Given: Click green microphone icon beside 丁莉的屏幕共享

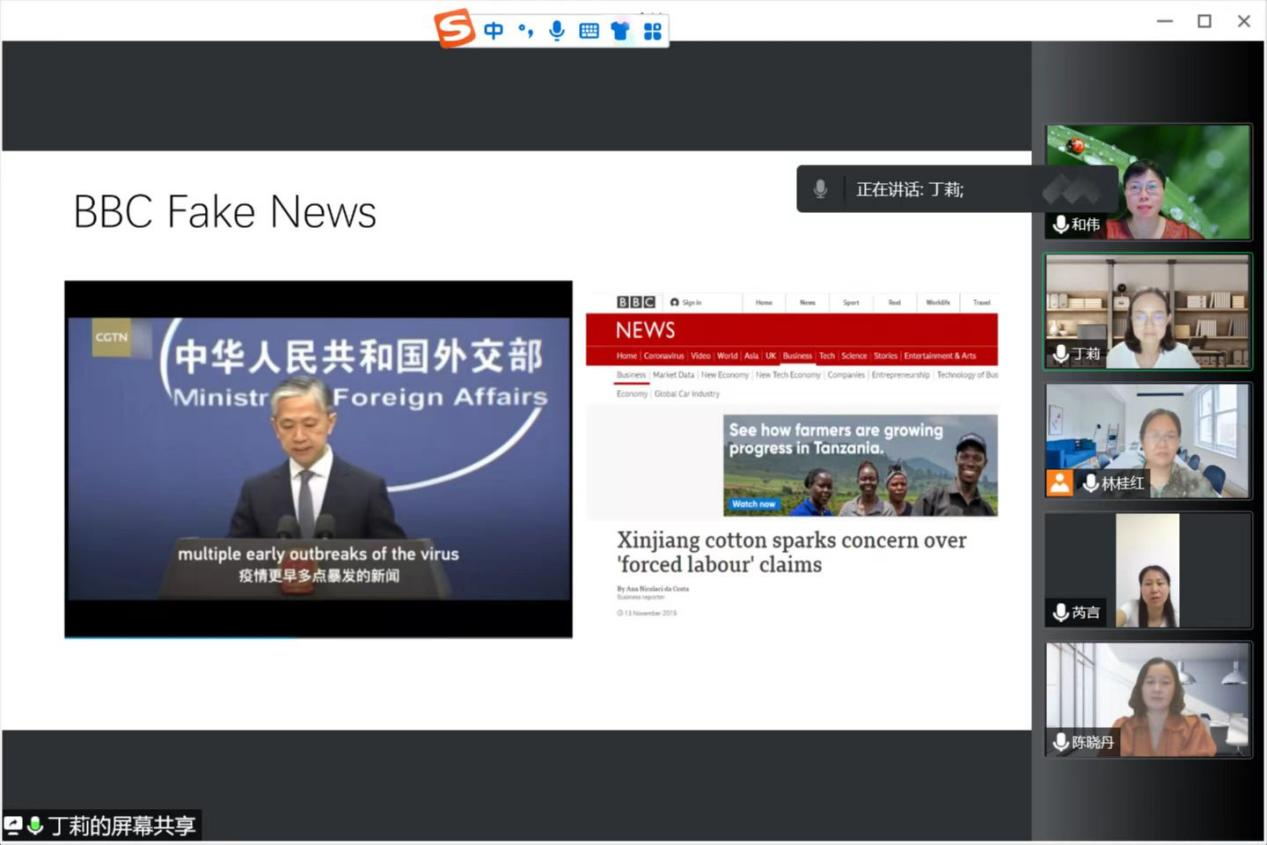Looking at the screenshot, I should click(35, 826).
